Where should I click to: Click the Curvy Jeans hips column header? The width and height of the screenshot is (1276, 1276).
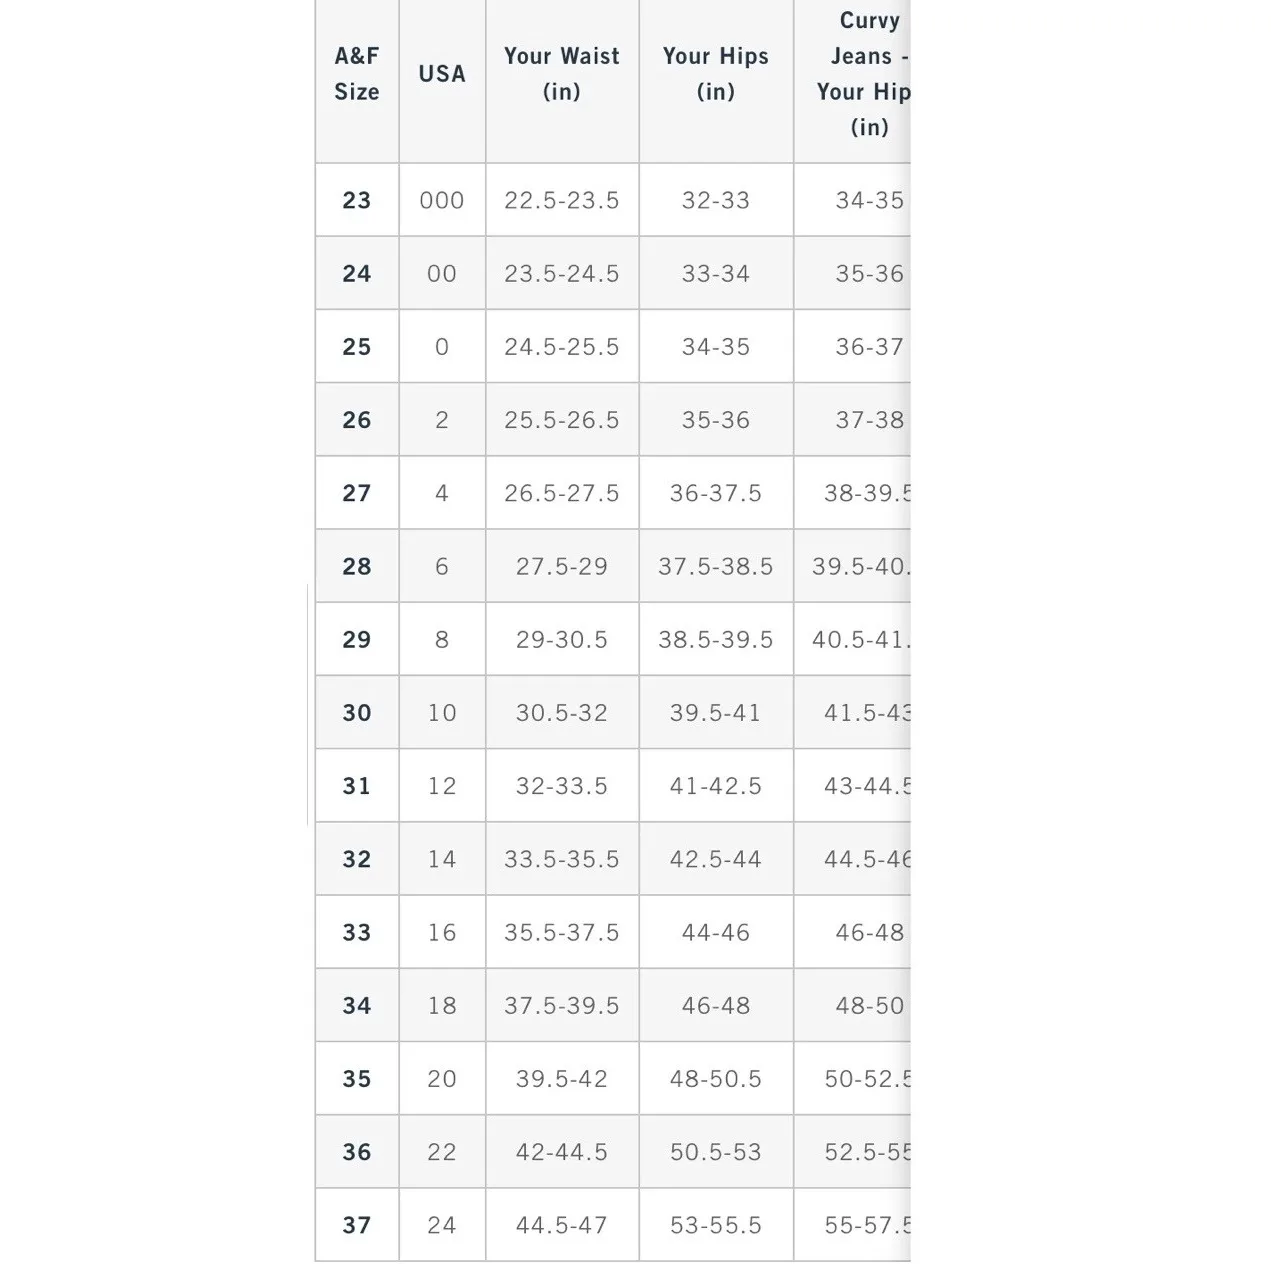click(x=866, y=74)
